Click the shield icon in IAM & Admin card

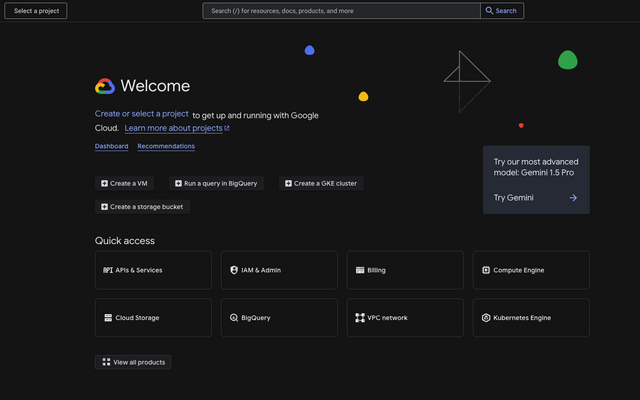pyautogui.click(x=234, y=270)
